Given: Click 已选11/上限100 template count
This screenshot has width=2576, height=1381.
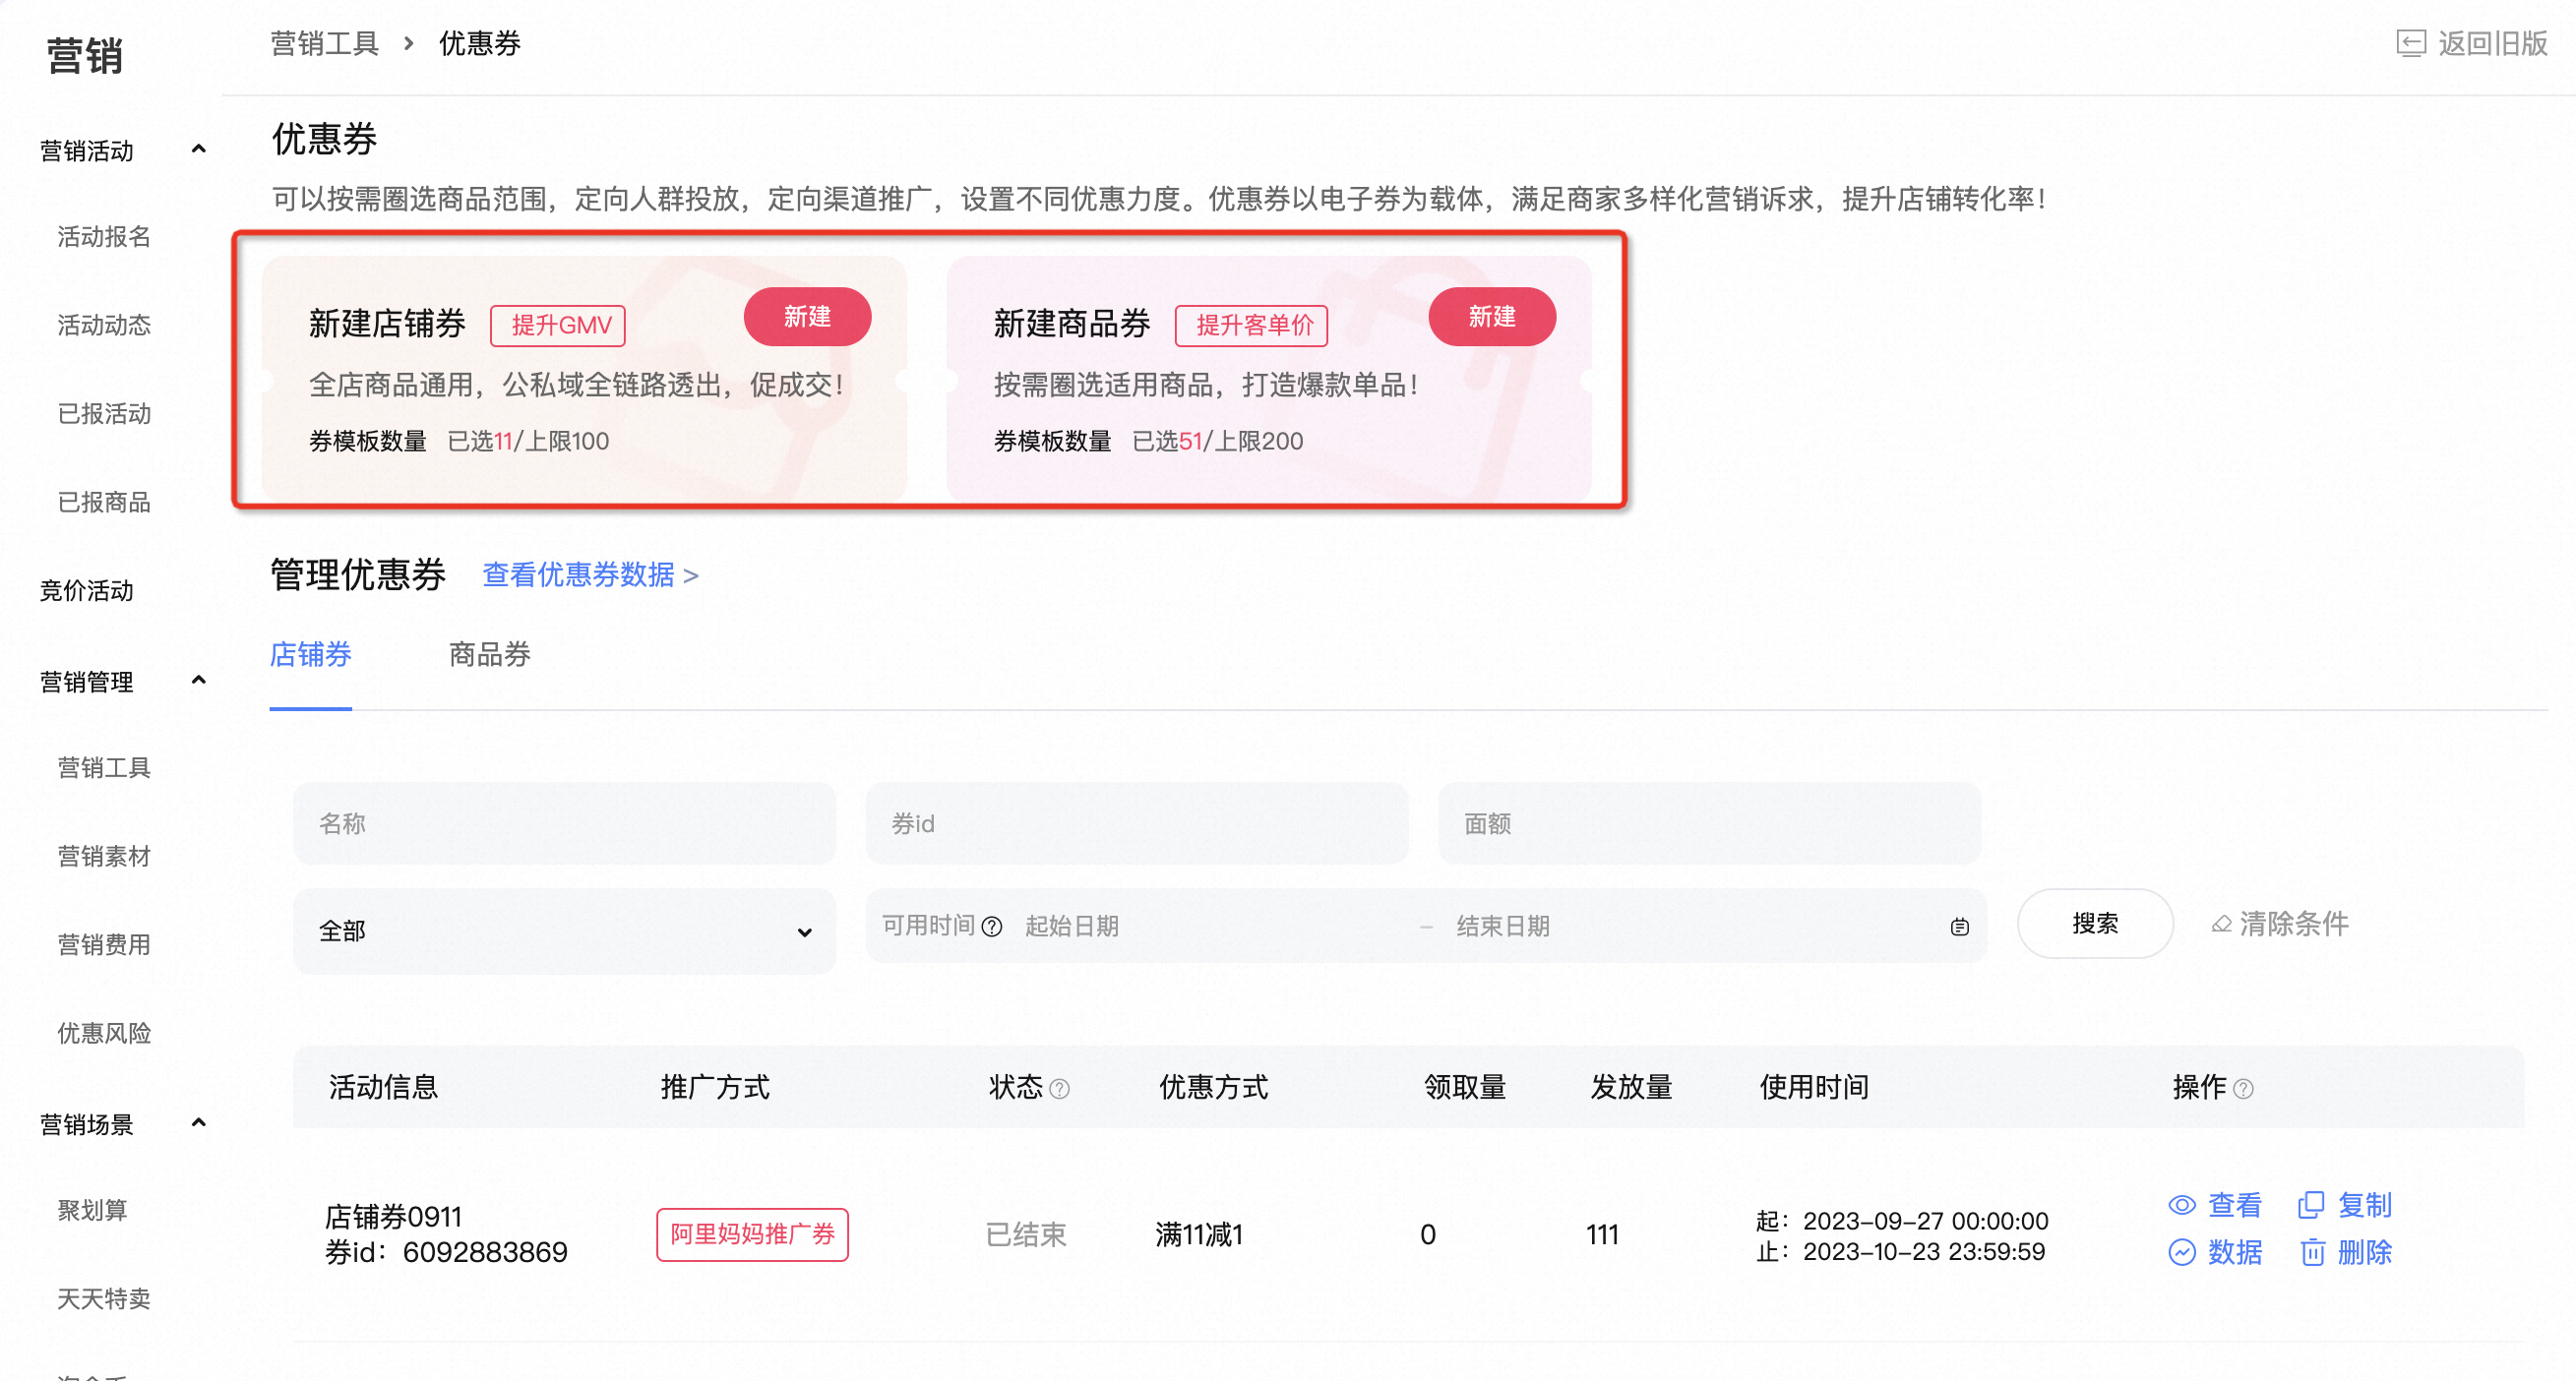Looking at the screenshot, I should (528, 441).
